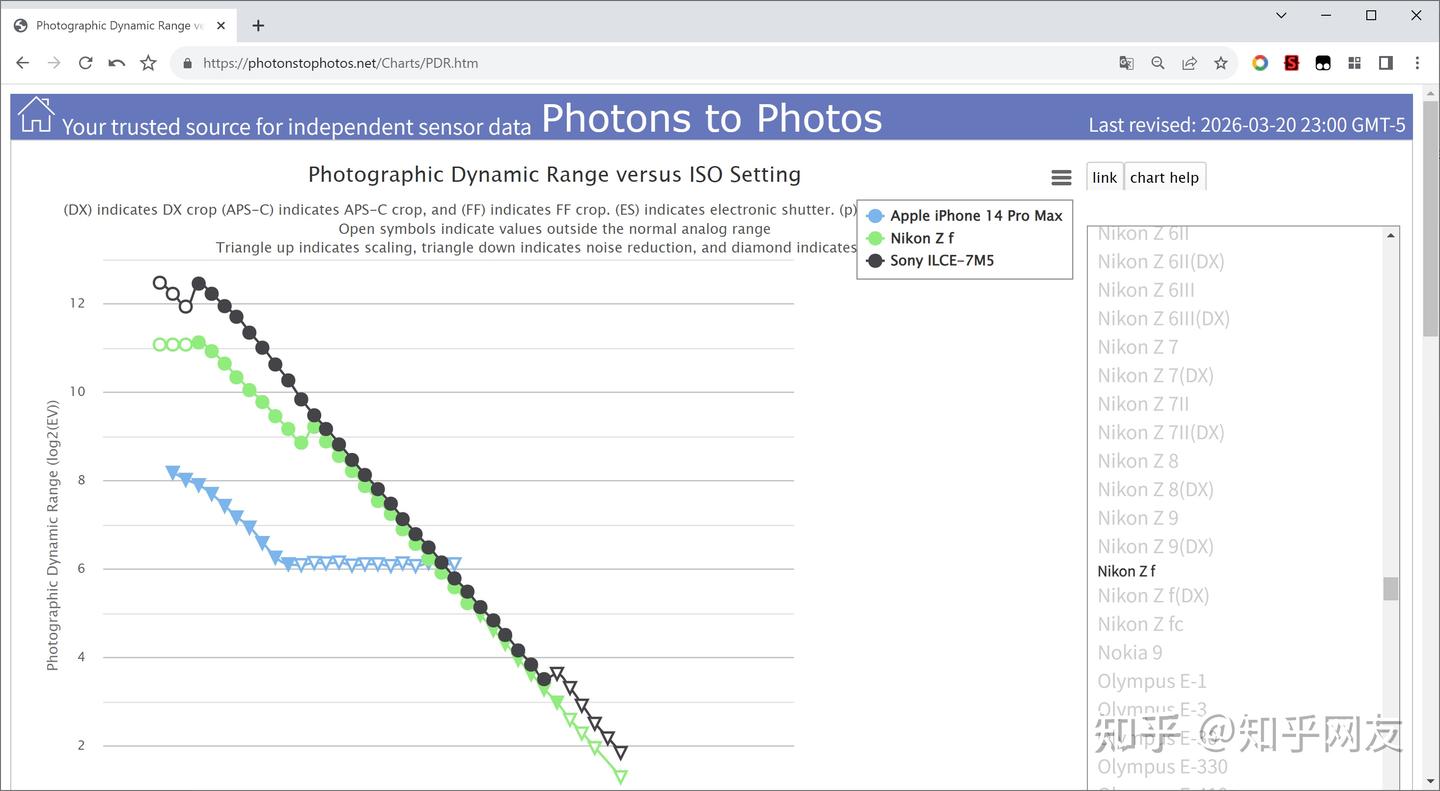
Task: Bookmark this page with the star in address bar
Action: [1221, 63]
